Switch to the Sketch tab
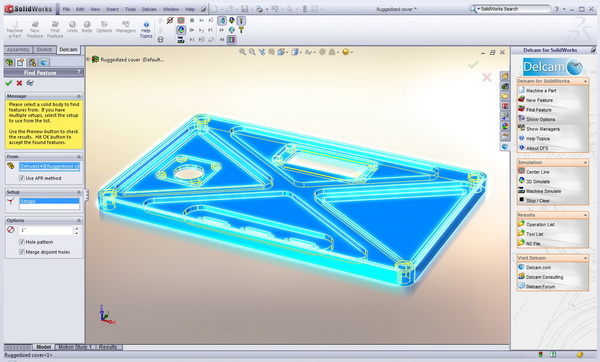 pos(44,50)
